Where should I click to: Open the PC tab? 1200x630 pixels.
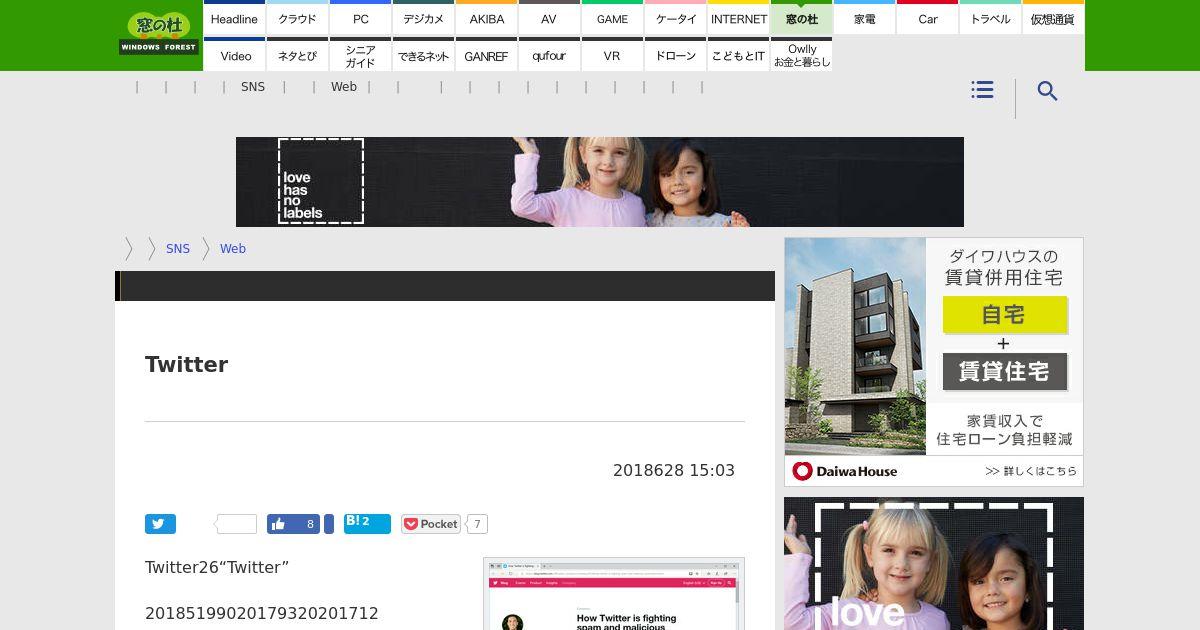pyautogui.click(x=361, y=18)
